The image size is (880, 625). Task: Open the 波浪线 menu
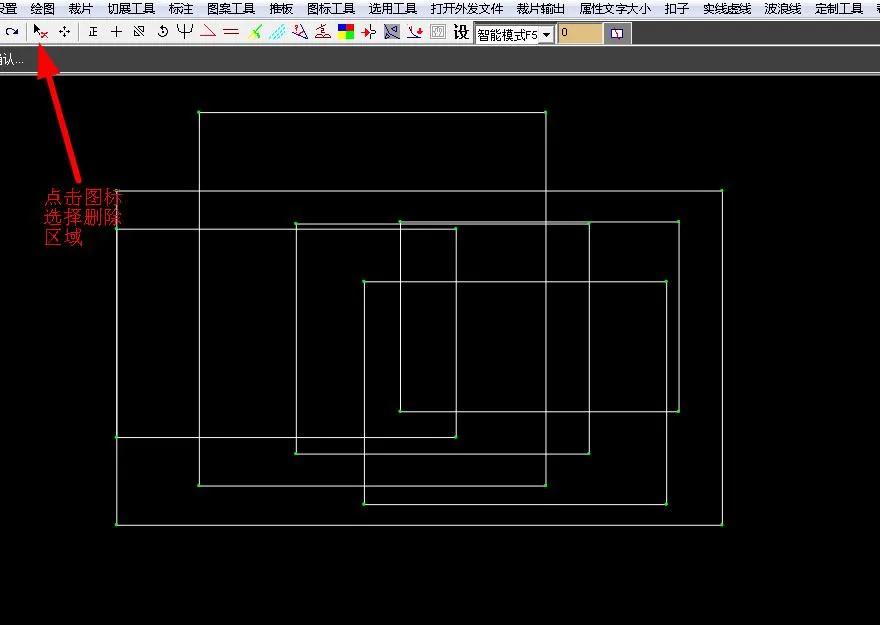coord(783,8)
